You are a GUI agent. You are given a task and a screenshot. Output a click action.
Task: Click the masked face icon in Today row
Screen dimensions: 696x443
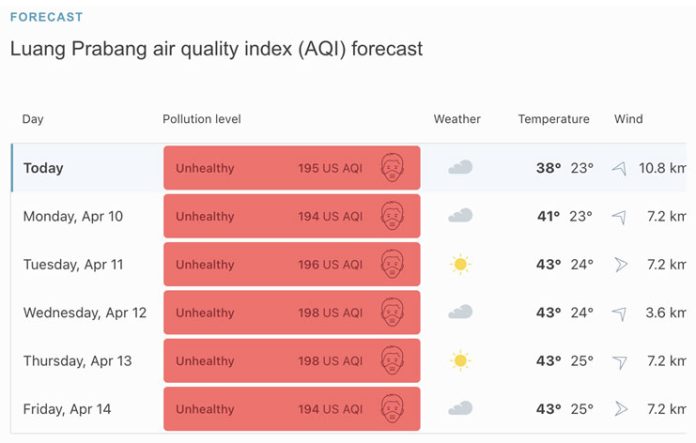click(x=392, y=167)
